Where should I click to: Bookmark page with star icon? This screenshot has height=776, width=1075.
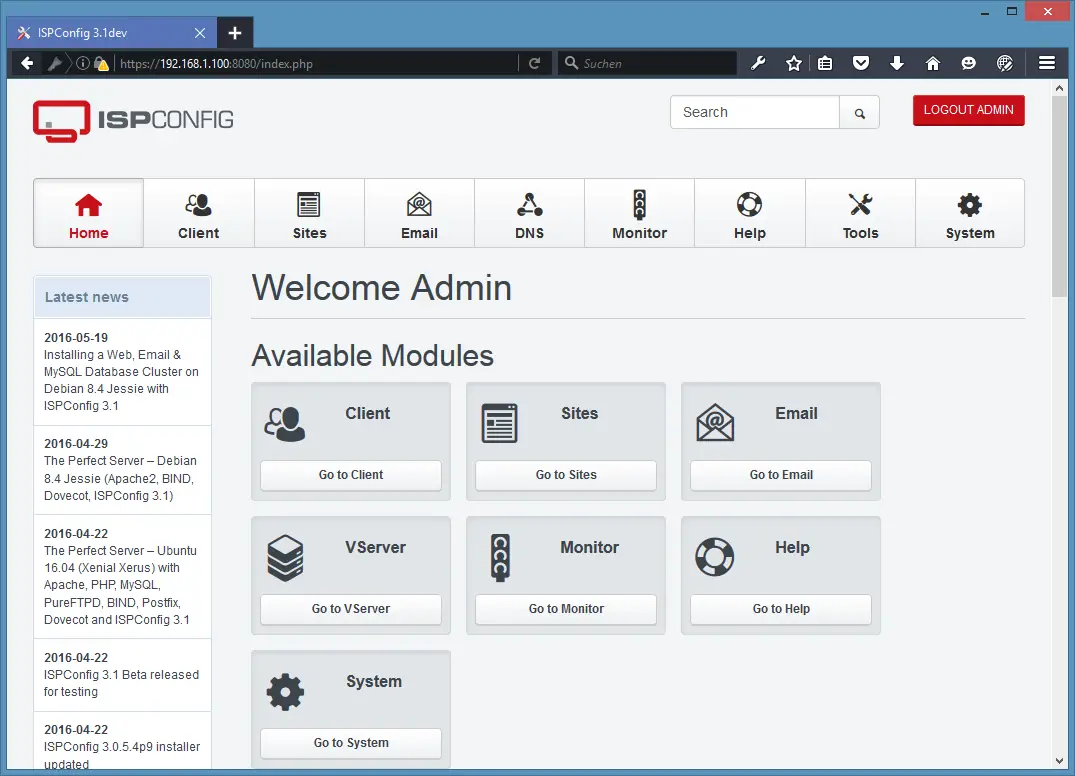coord(794,64)
